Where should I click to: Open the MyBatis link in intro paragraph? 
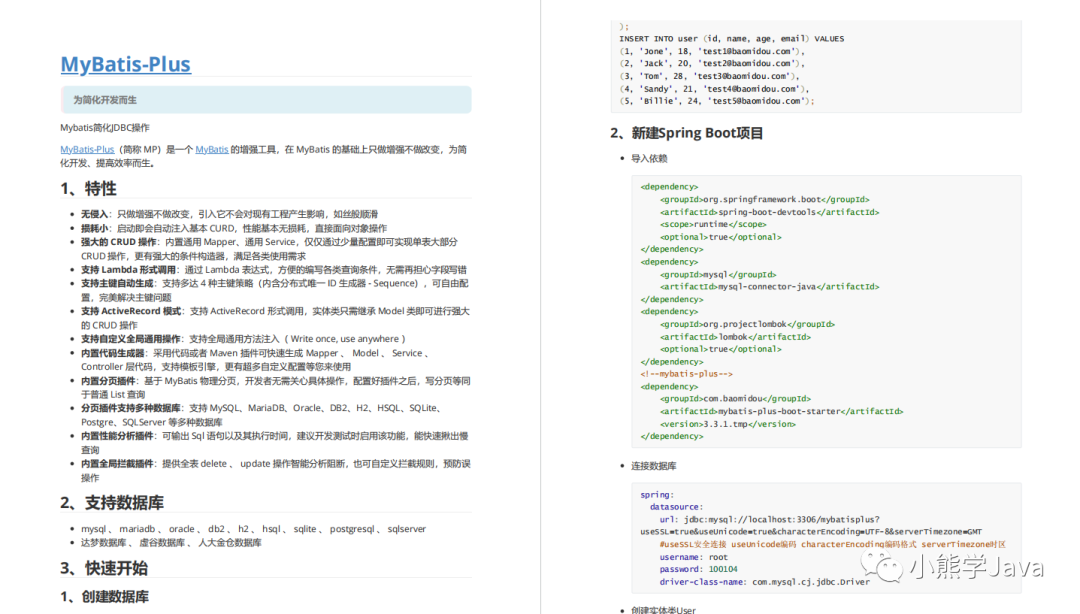211,150
